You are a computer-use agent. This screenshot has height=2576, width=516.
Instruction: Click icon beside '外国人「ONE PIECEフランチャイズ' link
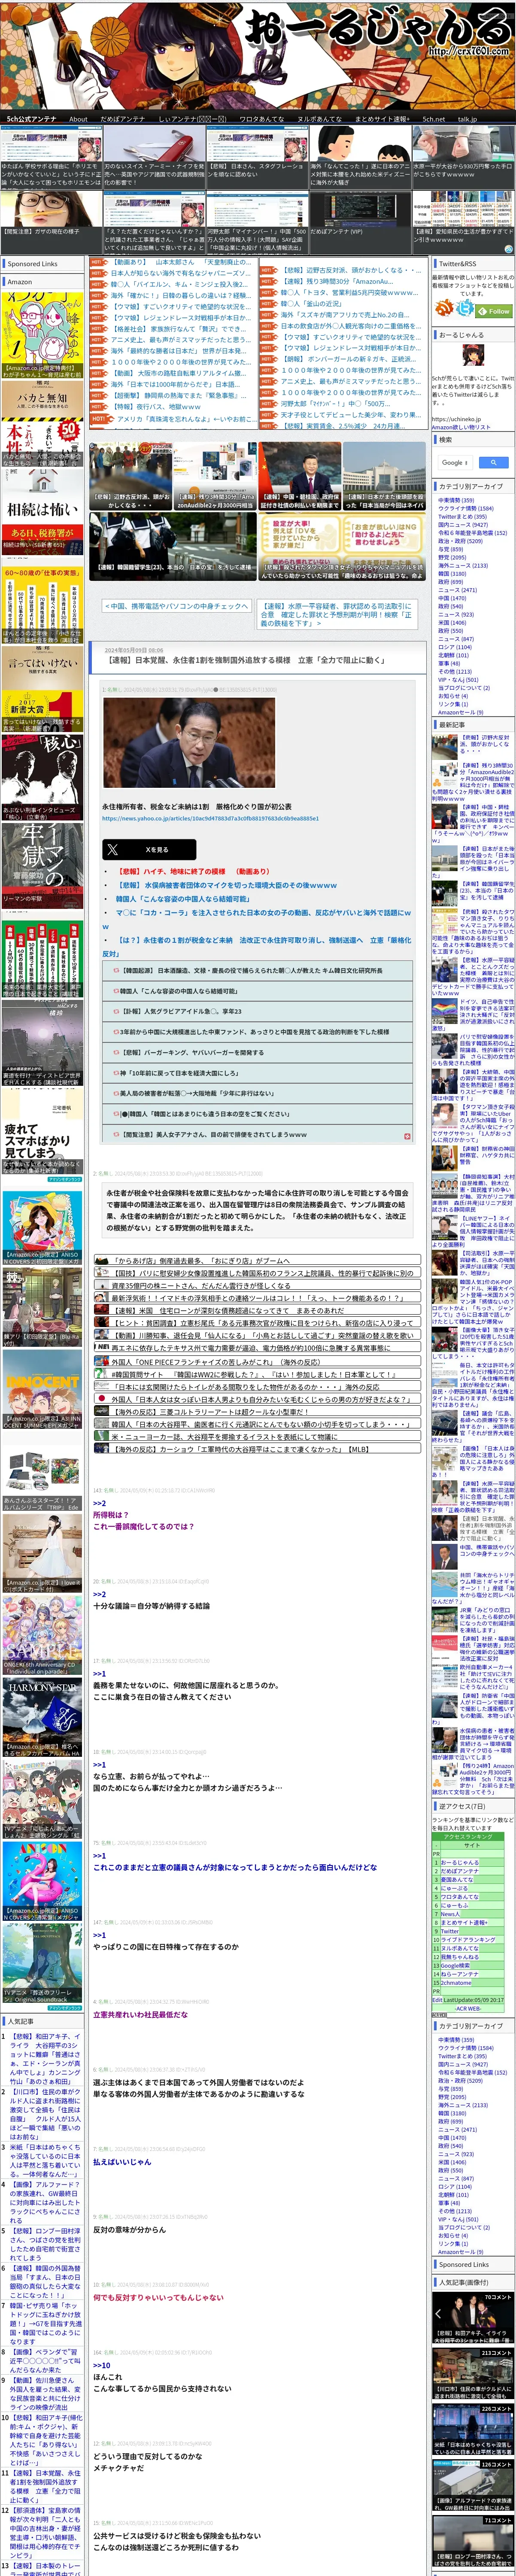[x=102, y=1361]
